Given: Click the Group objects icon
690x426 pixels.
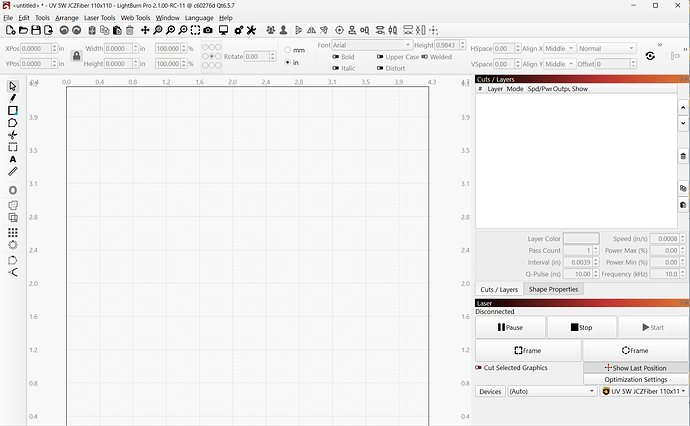Looking at the screenshot, I should [x=271, y=30].
